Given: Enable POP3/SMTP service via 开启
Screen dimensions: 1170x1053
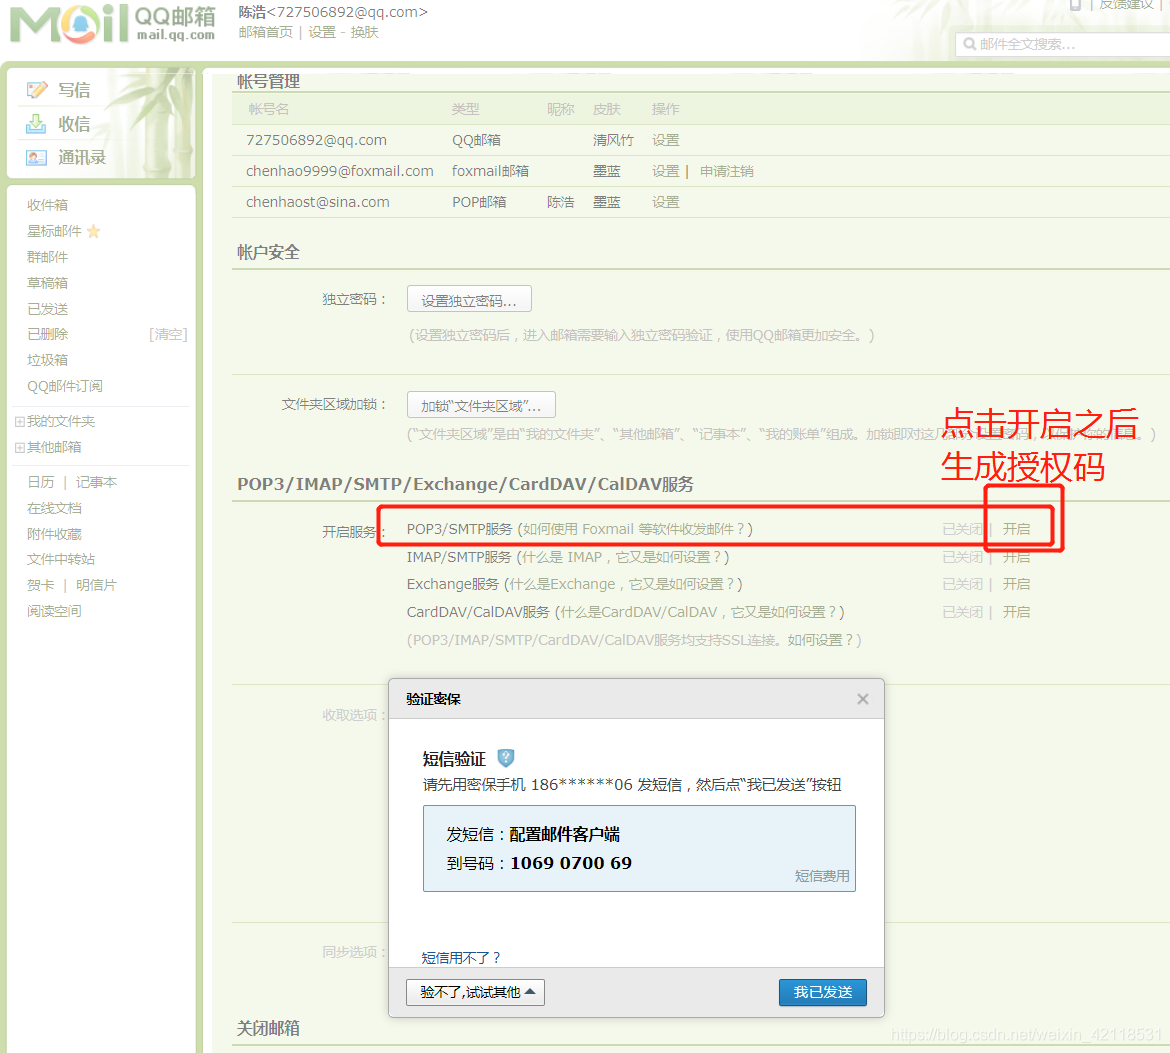Looking at the screenshot, I should click(1016, 529).
